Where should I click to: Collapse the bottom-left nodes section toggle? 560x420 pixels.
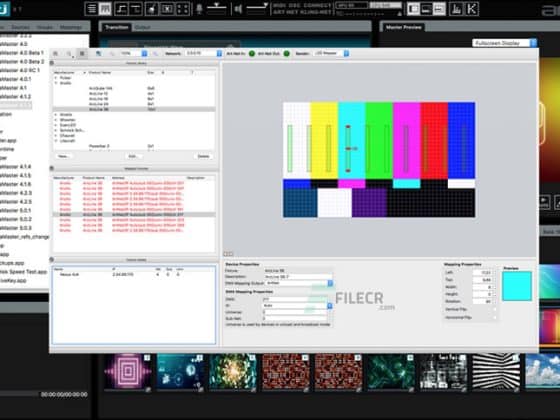tap(52, 260)
